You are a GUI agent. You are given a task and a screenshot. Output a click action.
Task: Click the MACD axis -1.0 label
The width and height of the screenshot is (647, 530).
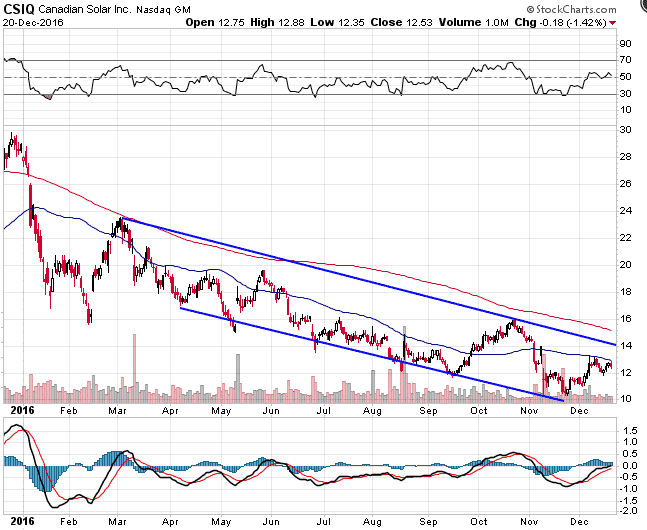point(629,489)
